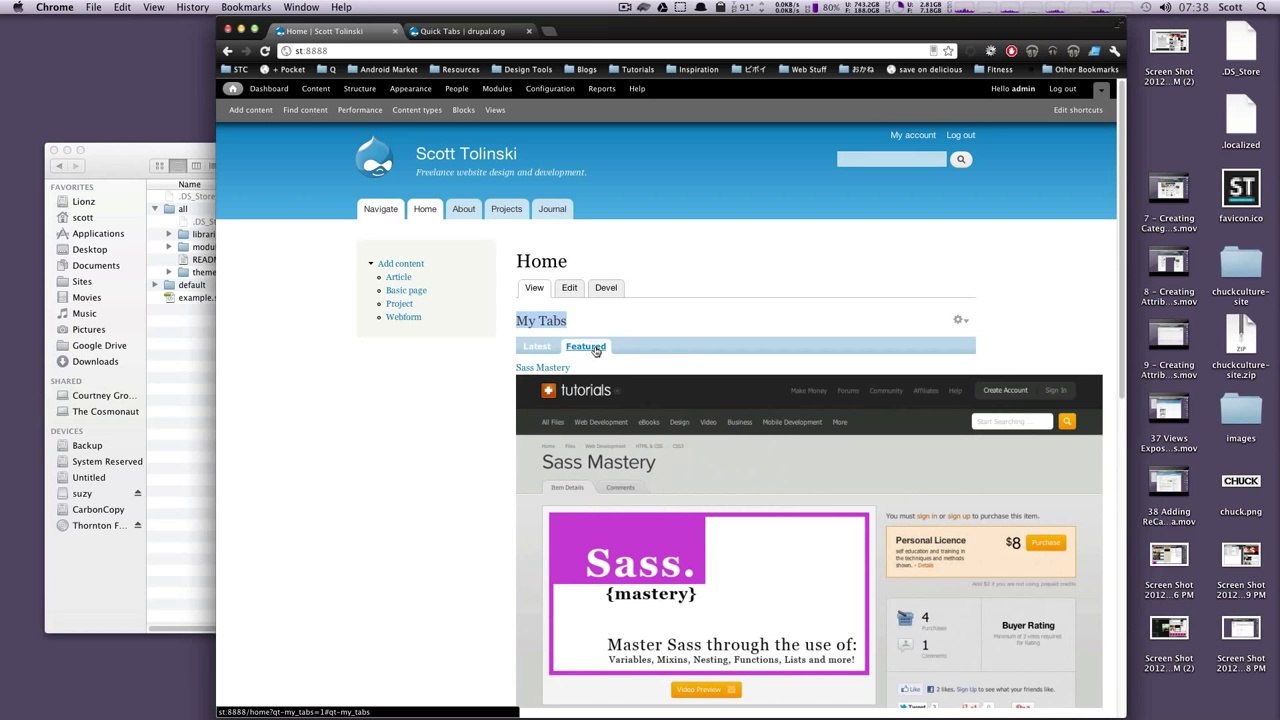Image resolution: width=1280 pixels, height=720 pixels.
Task: Click the Sass Mastery screenshot image
Action: click(x=809, y=541)
